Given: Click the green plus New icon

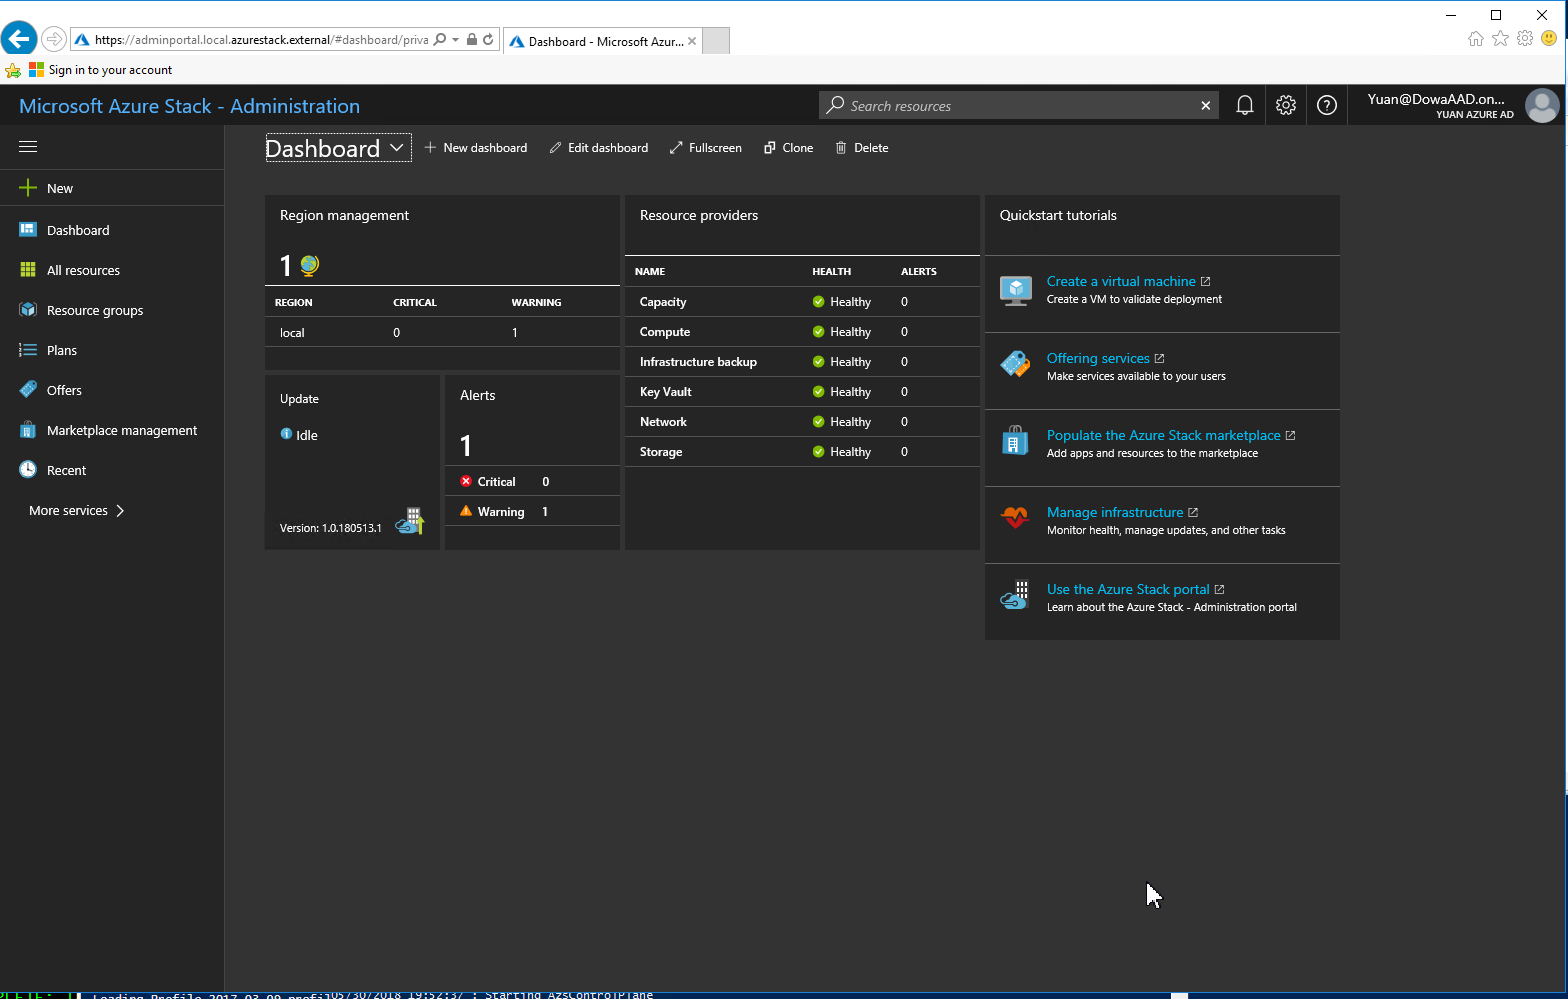Looking at the screenshot, I should tap(28, 188).
